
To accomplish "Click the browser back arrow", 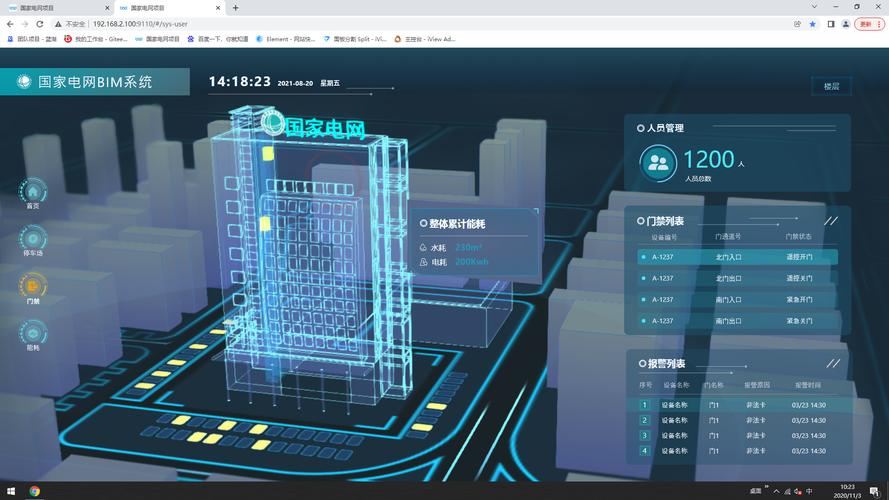I will [10, 24].
